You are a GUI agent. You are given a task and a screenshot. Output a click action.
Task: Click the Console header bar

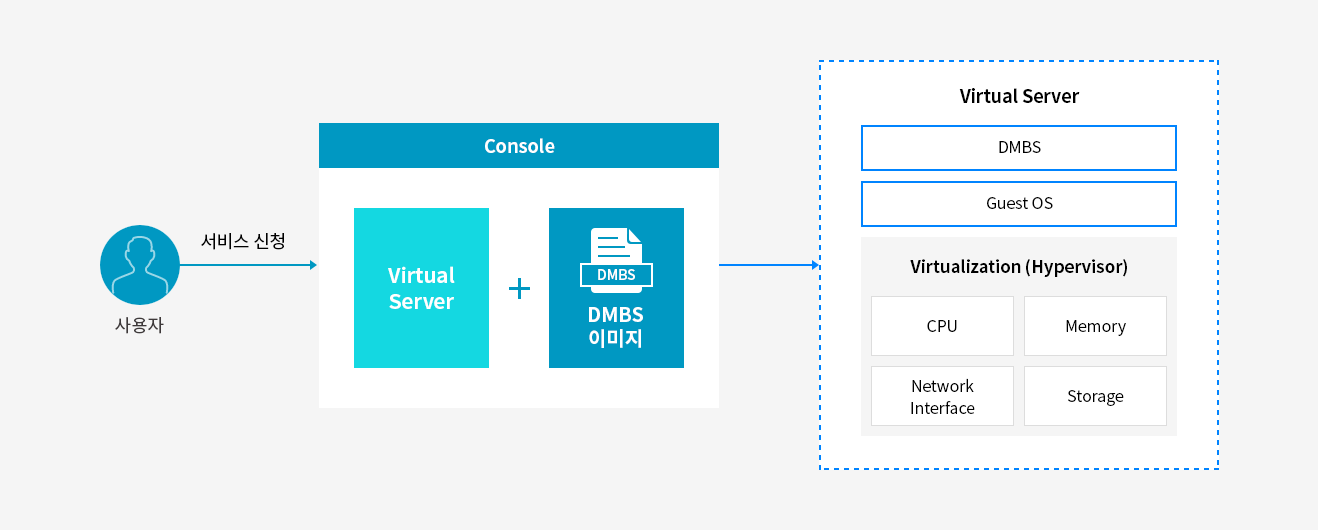[518, 146]
